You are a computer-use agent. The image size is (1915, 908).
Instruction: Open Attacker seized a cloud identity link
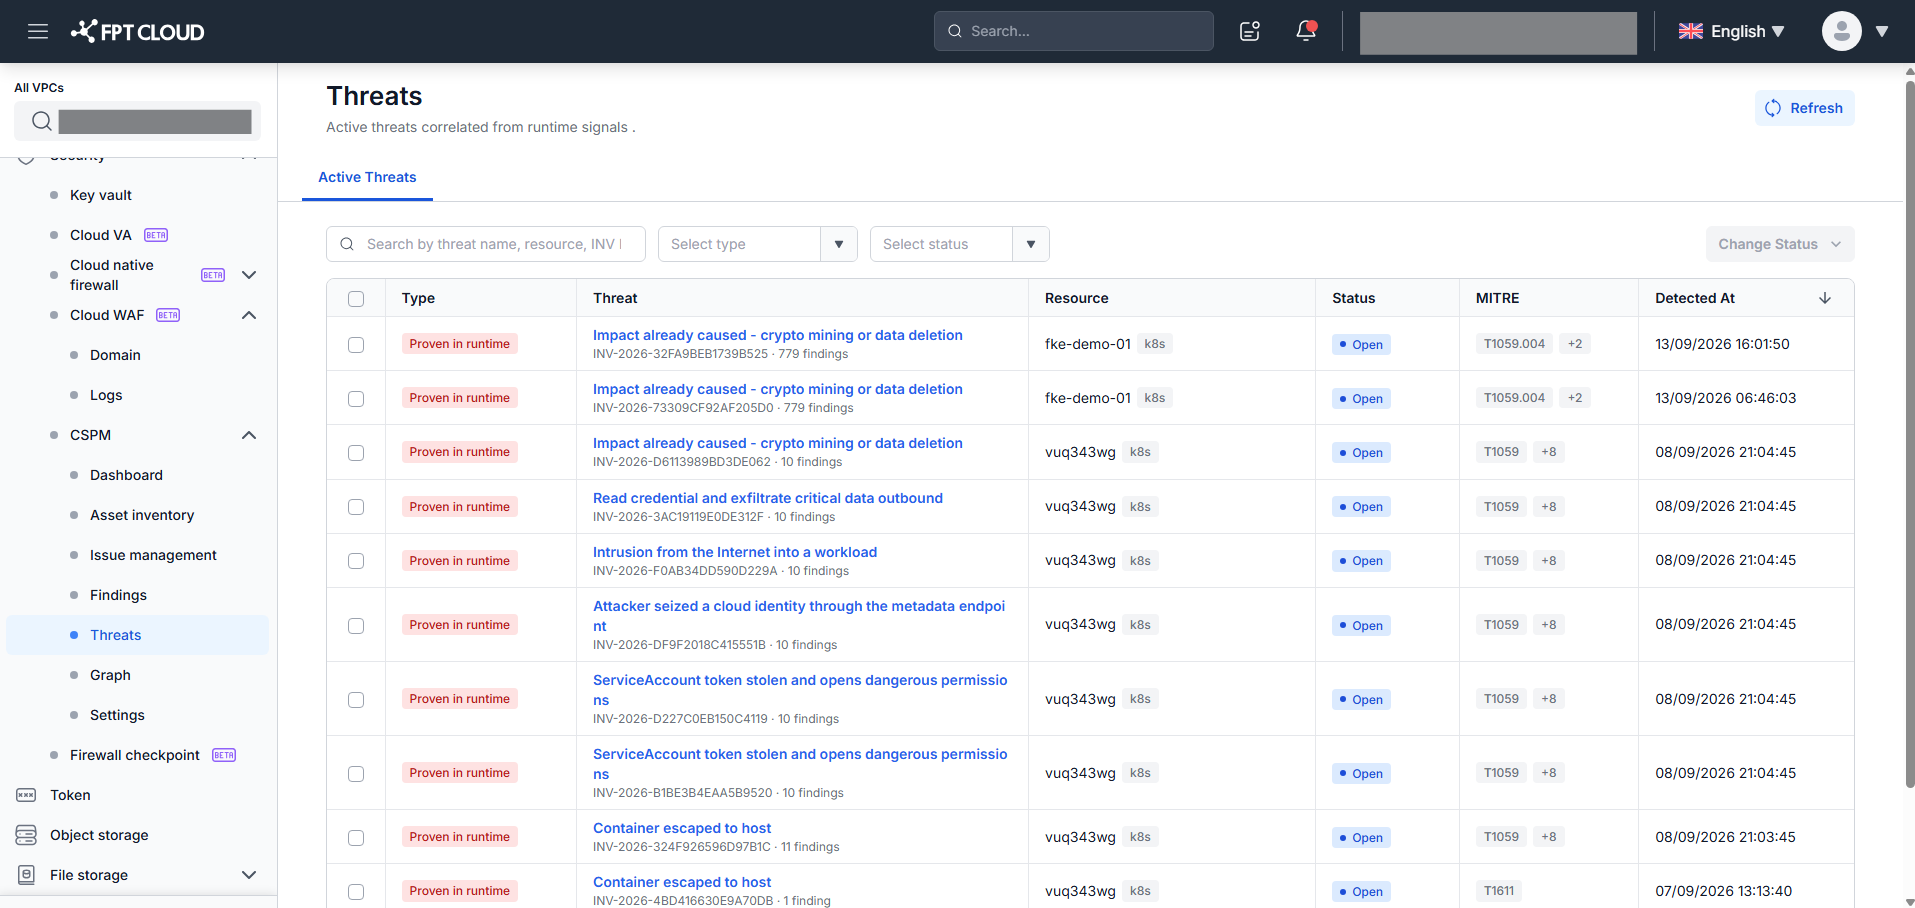pyautogui.click(x=799, y=616)
